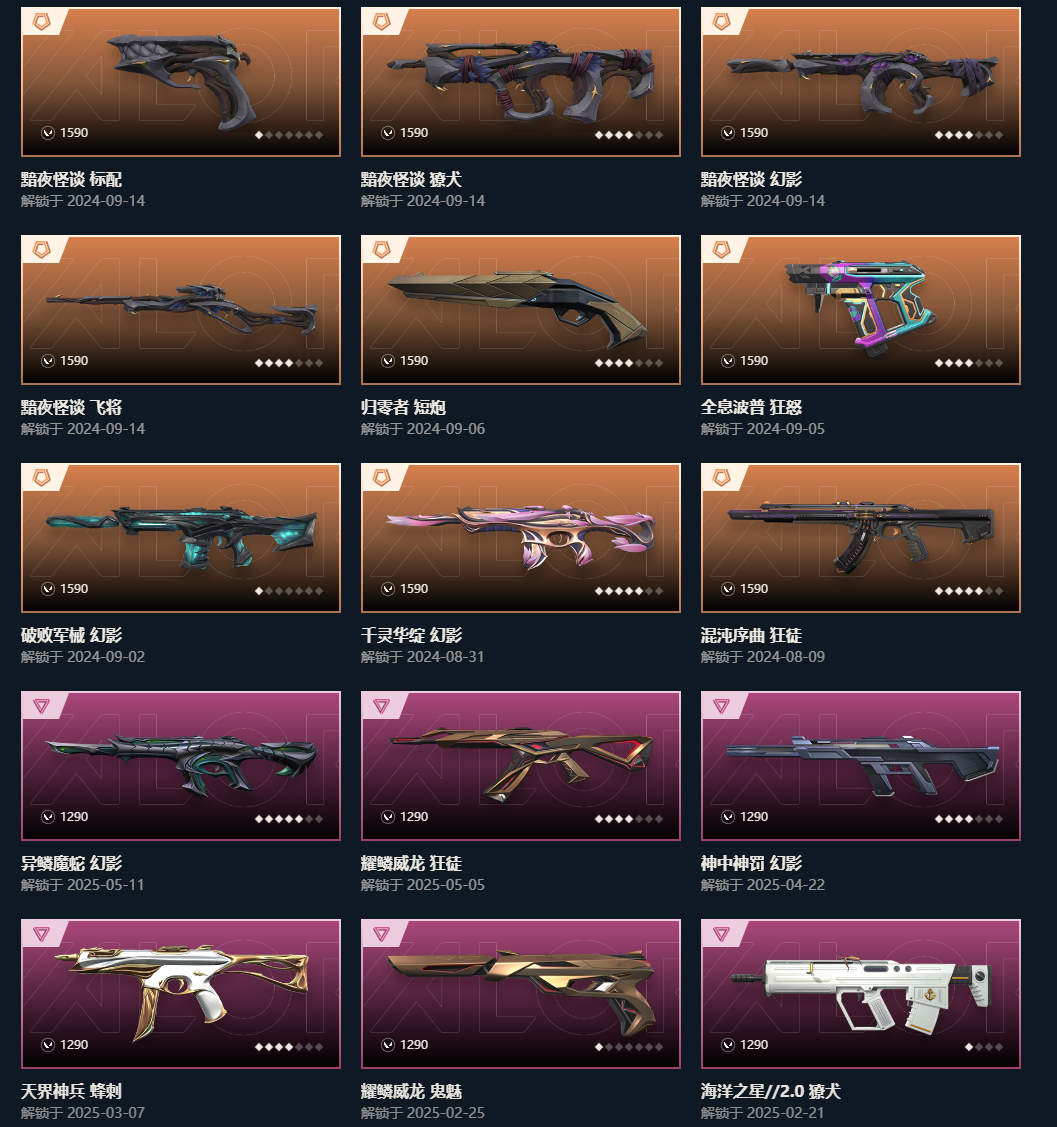Click VP currency icon on 全息波普 狂怒 card
The height and width of the screenshot is (1127, 1057).
(x=728, y=361)
